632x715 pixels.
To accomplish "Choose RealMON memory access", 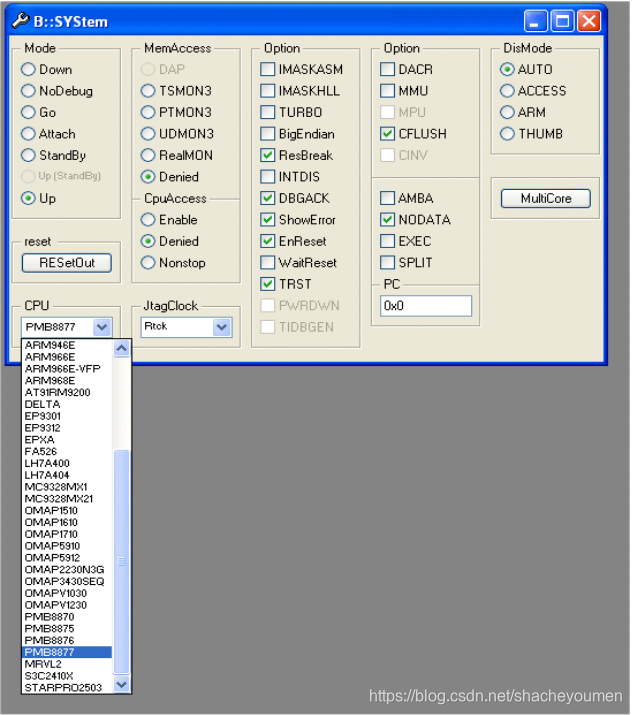I will 148,155.
